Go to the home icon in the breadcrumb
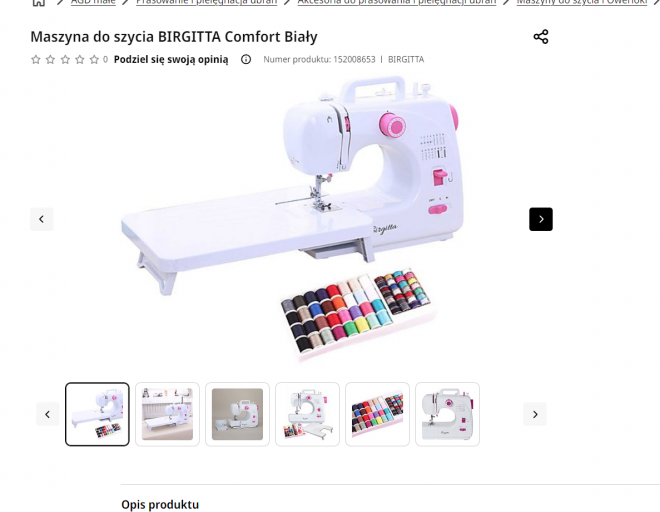This screenshot has width=660, height=512. pos(39,2)
